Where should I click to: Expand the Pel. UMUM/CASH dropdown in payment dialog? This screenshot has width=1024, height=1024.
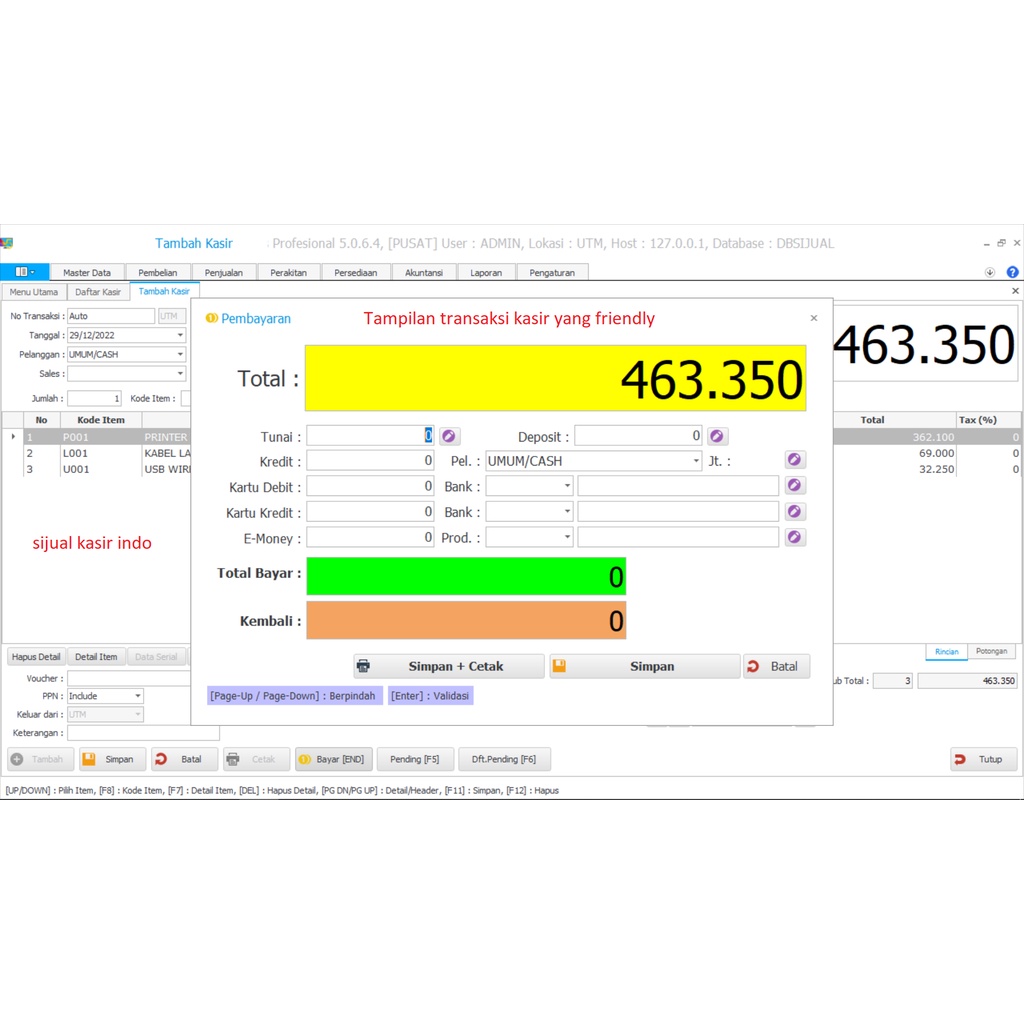pos(696,461)
